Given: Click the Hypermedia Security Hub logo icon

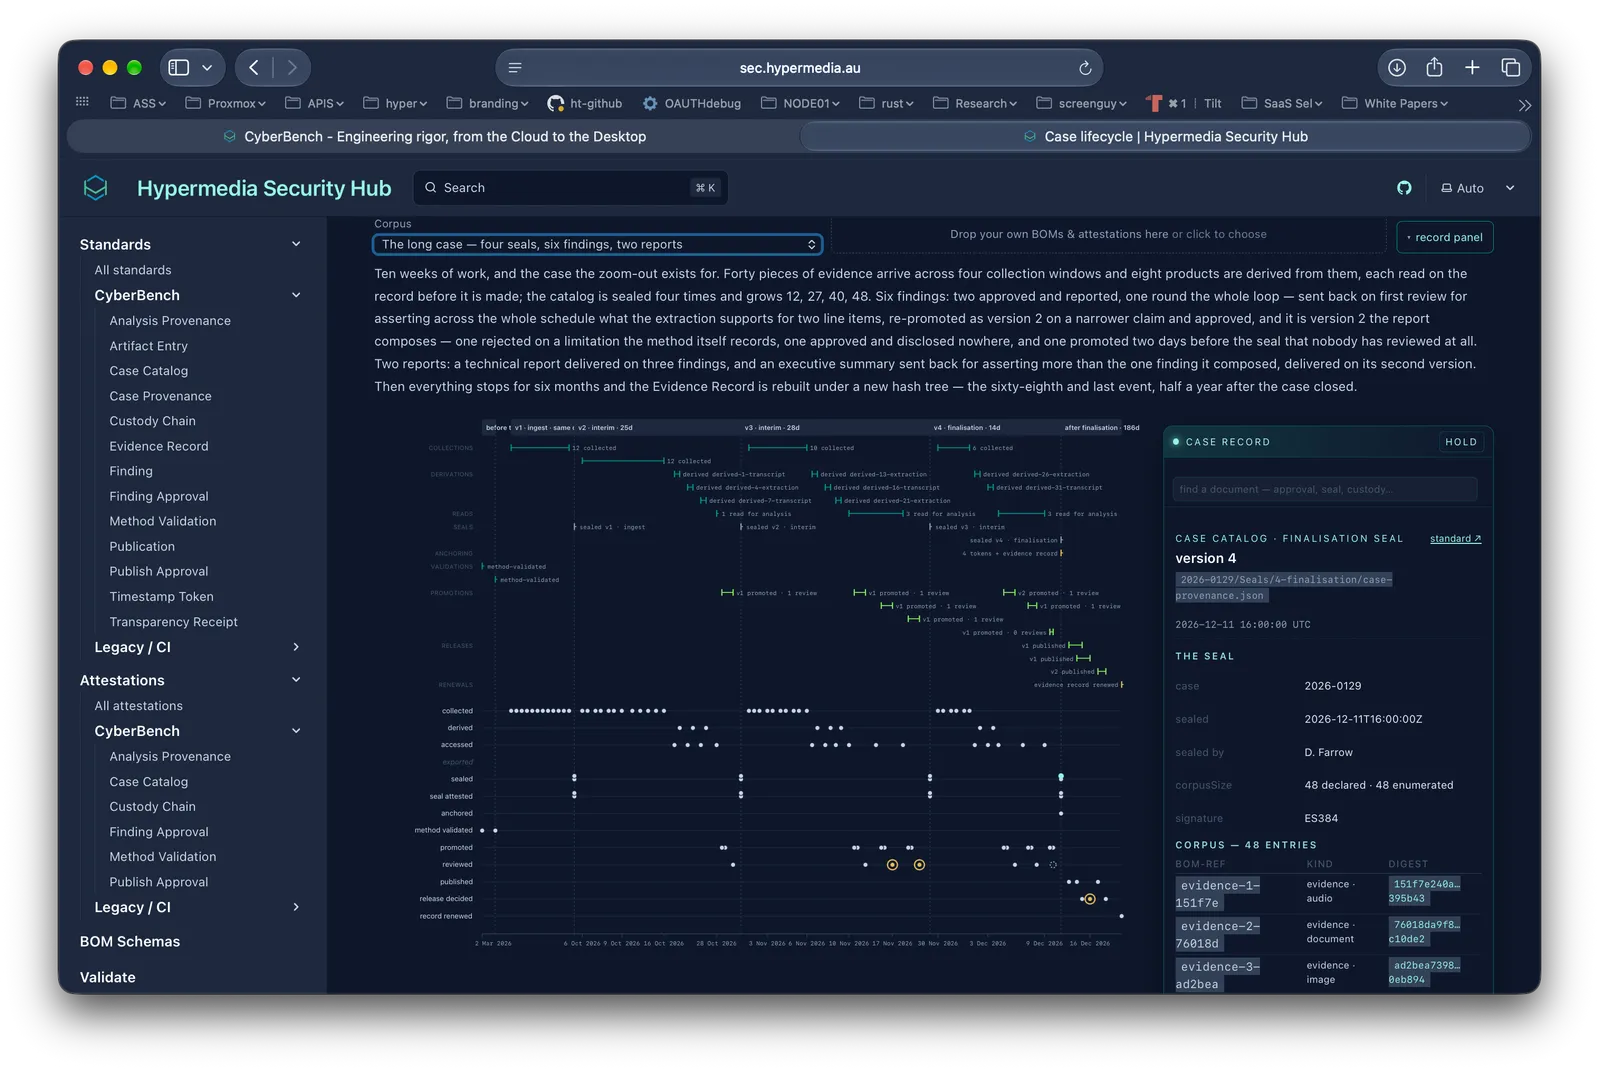Looking at the screenshot, I should tap(96, 188).
